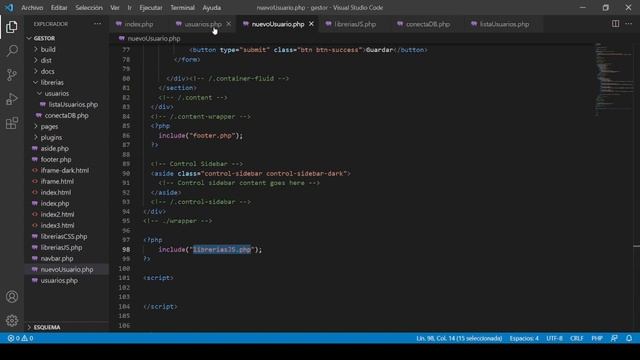Change encoding via UTF-8 status item
Image resolution: width=640 pixels, height=360 pixels.
coord(554,338)
